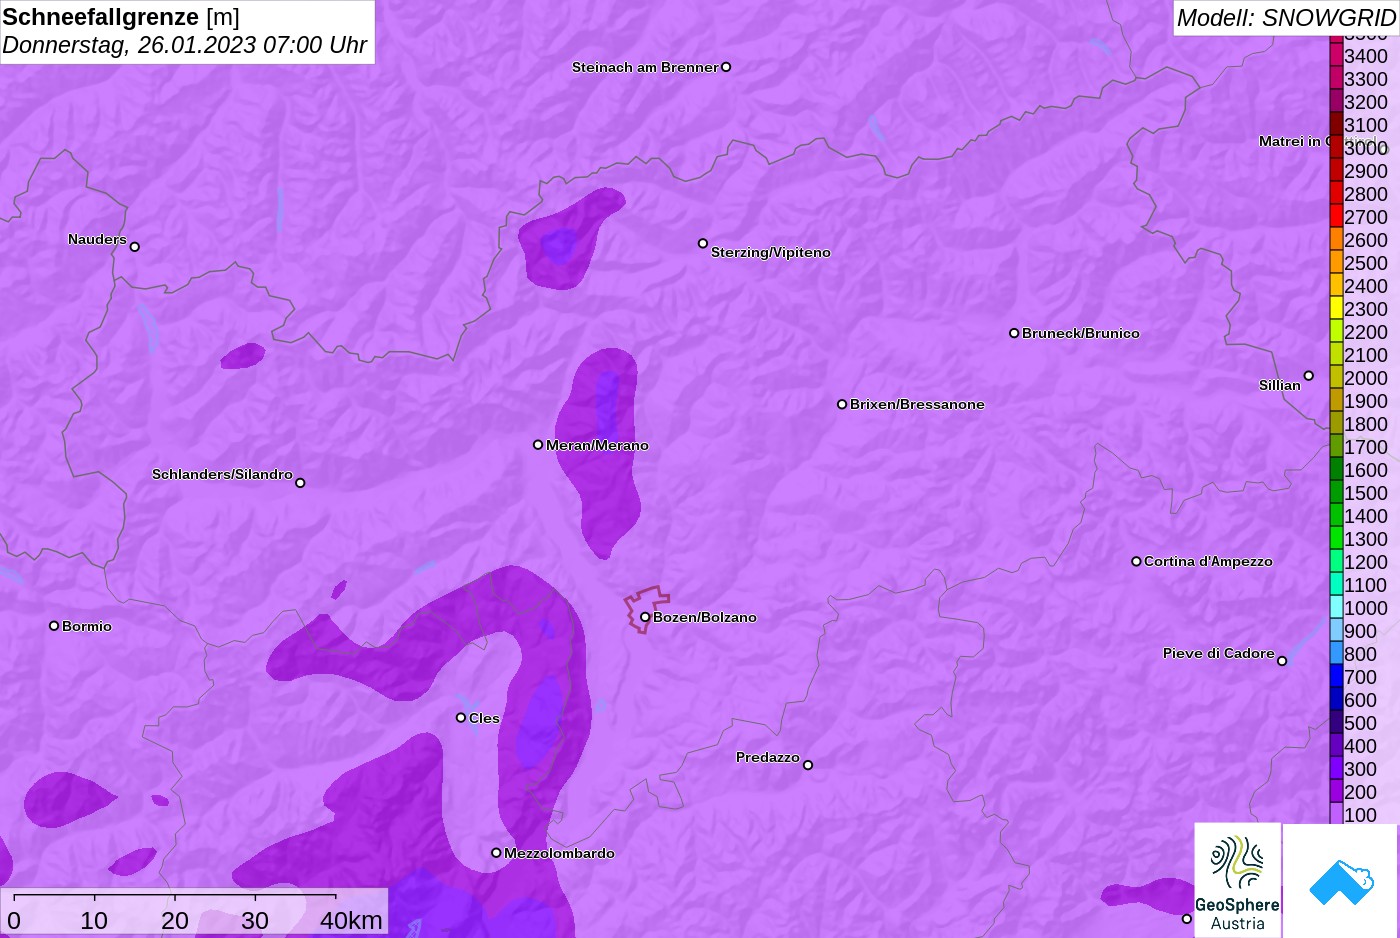Select the Pieve di Cadore marker dot

click(x=1282, y=661)
